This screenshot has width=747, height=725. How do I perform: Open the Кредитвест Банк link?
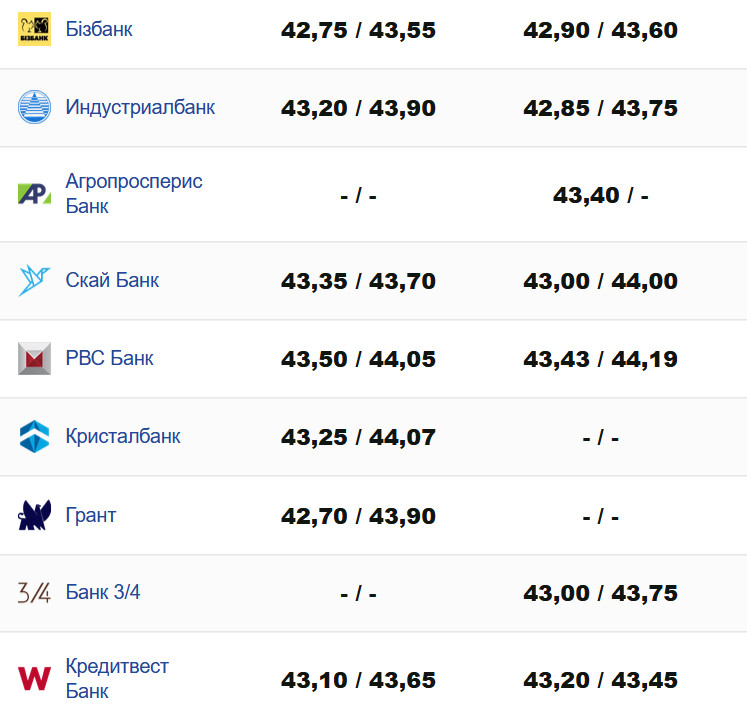[x=117, y=678]
